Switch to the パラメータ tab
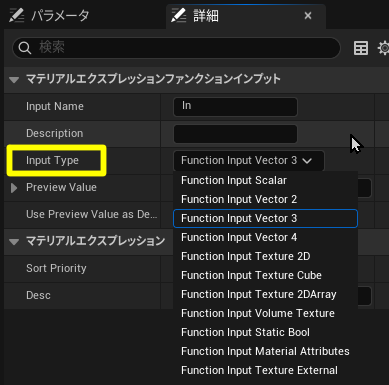 (49, 16)
